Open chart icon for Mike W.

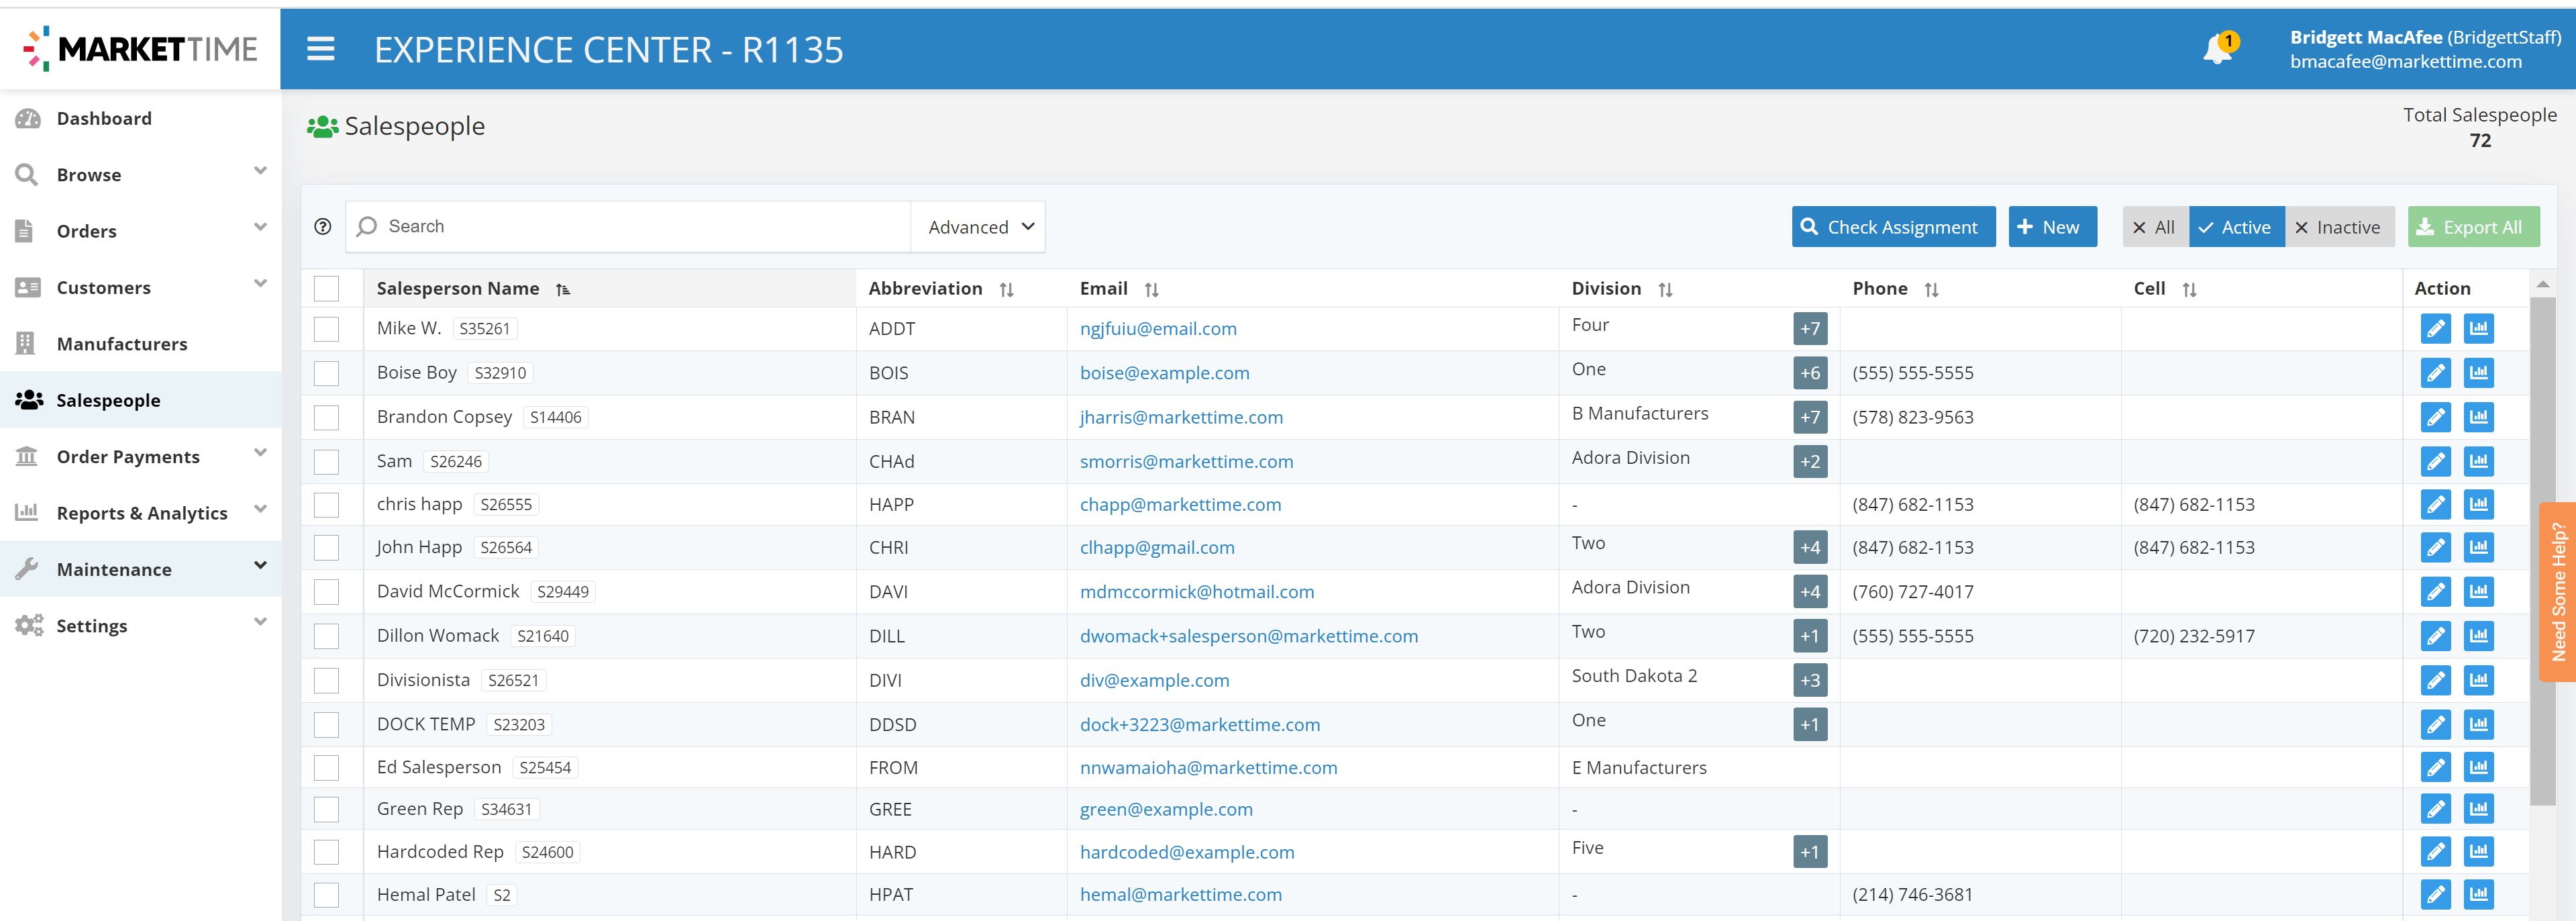(x=2478, y=328)
